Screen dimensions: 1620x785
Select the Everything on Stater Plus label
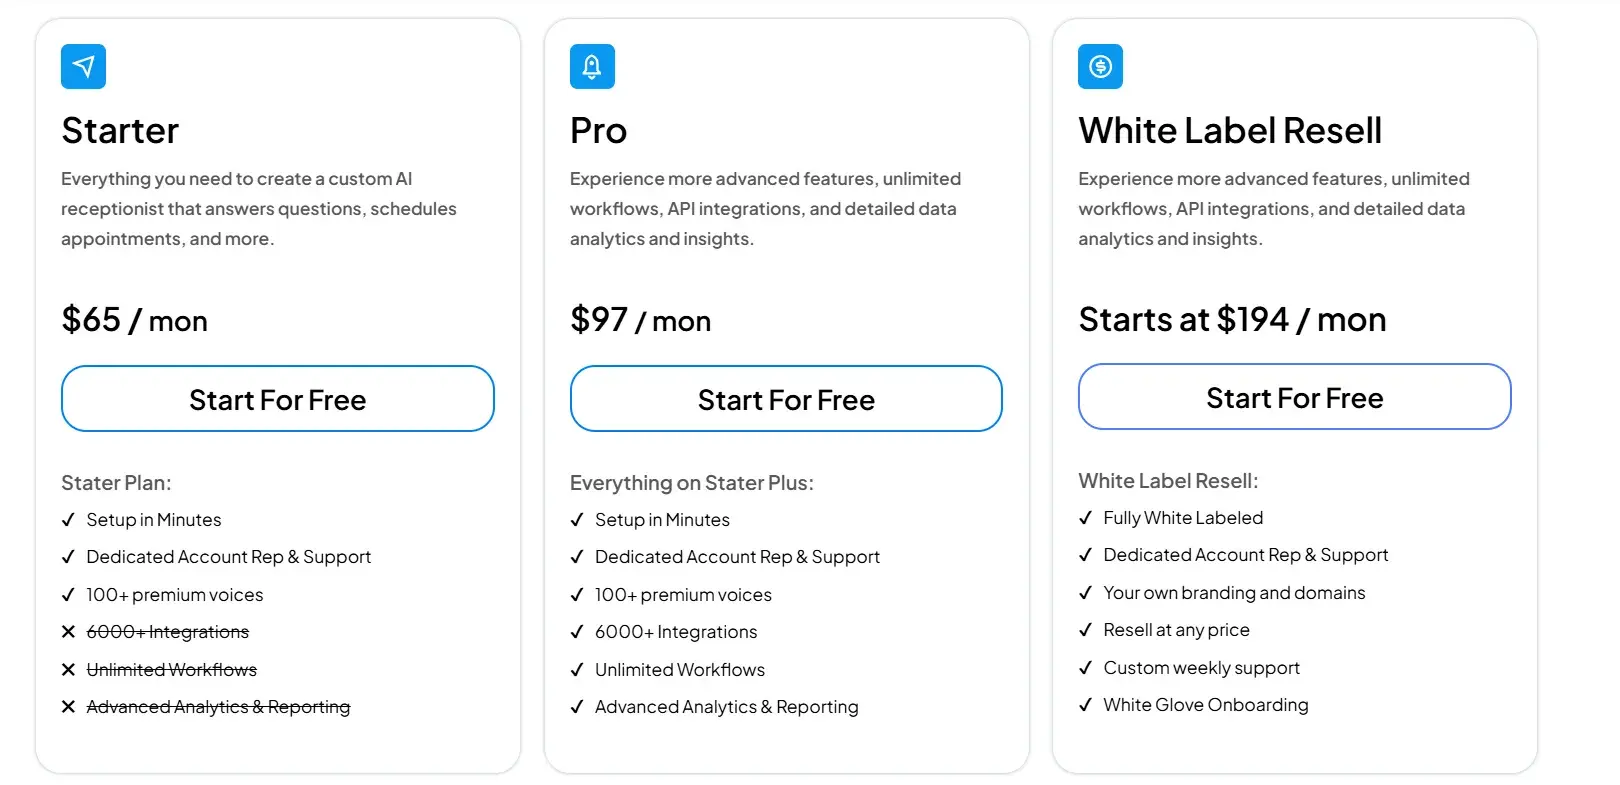[692, 482]
